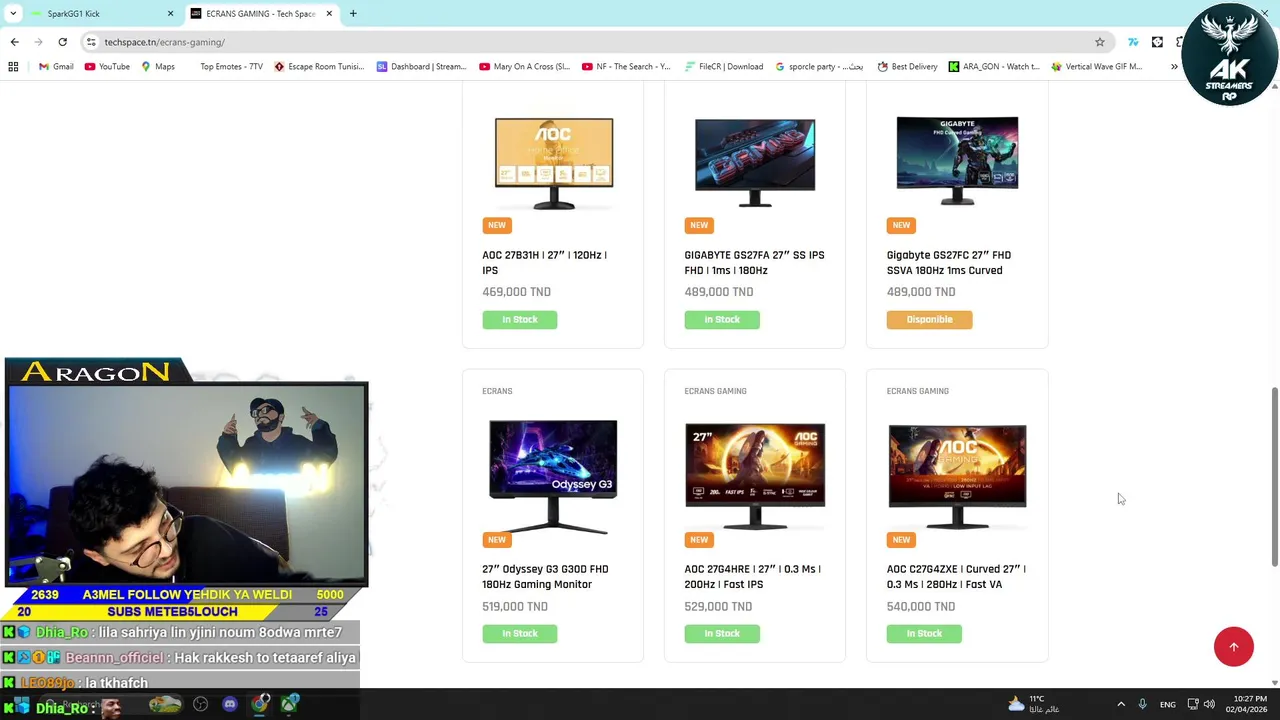Open the Mary On A Cross bookmark
Image resolution: width=1280 pixels, height=720 pixels.
pos(524,67)
